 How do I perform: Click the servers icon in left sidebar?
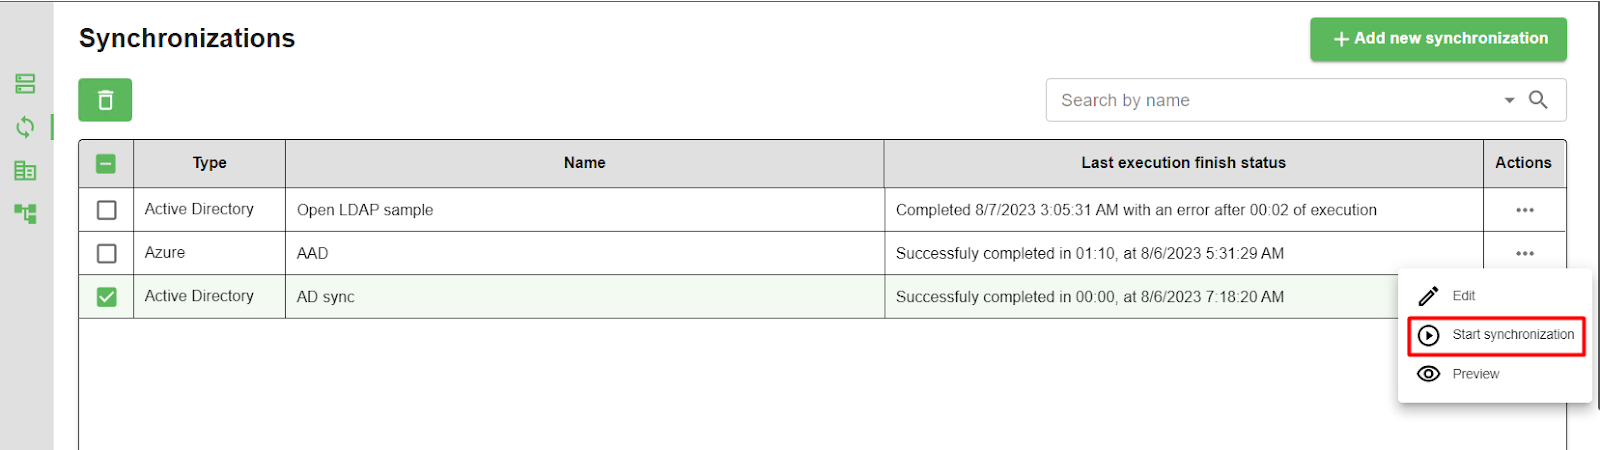point(26,84)
